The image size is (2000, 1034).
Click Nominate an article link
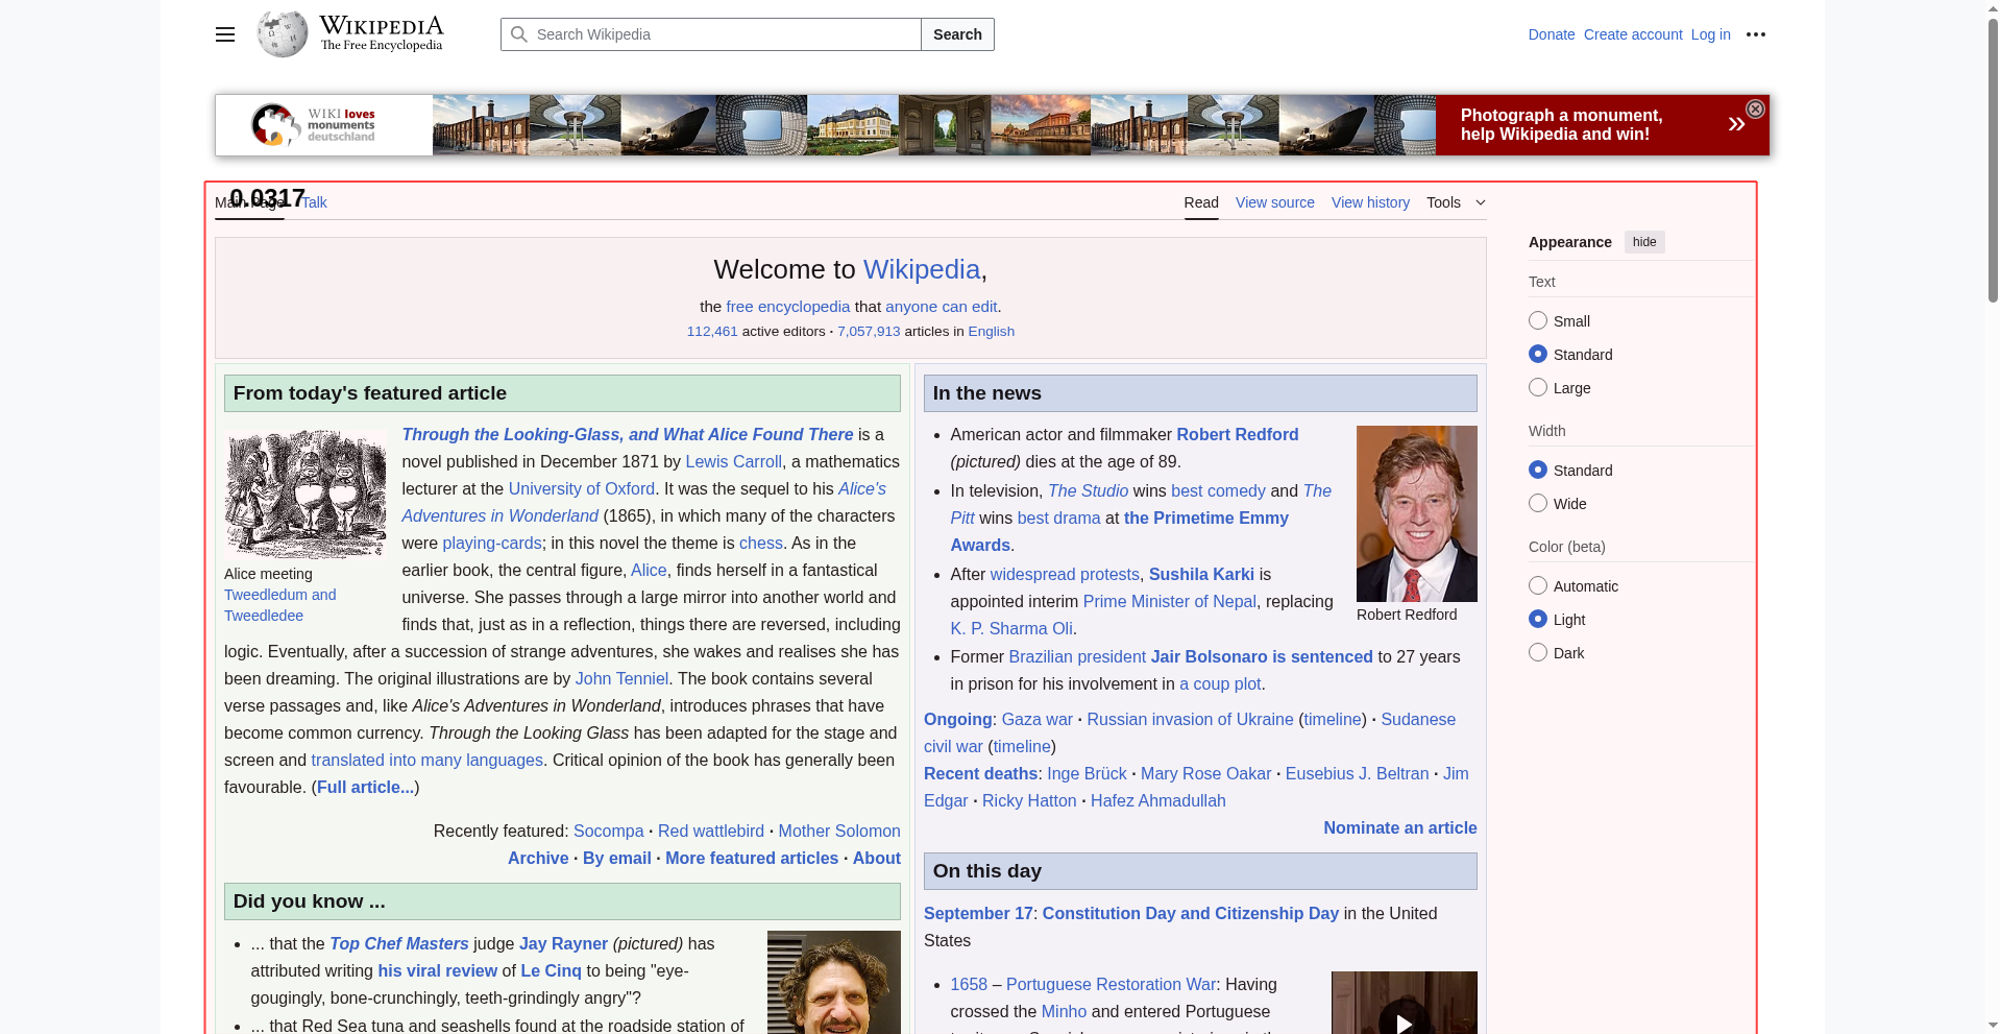point(1399,828)
